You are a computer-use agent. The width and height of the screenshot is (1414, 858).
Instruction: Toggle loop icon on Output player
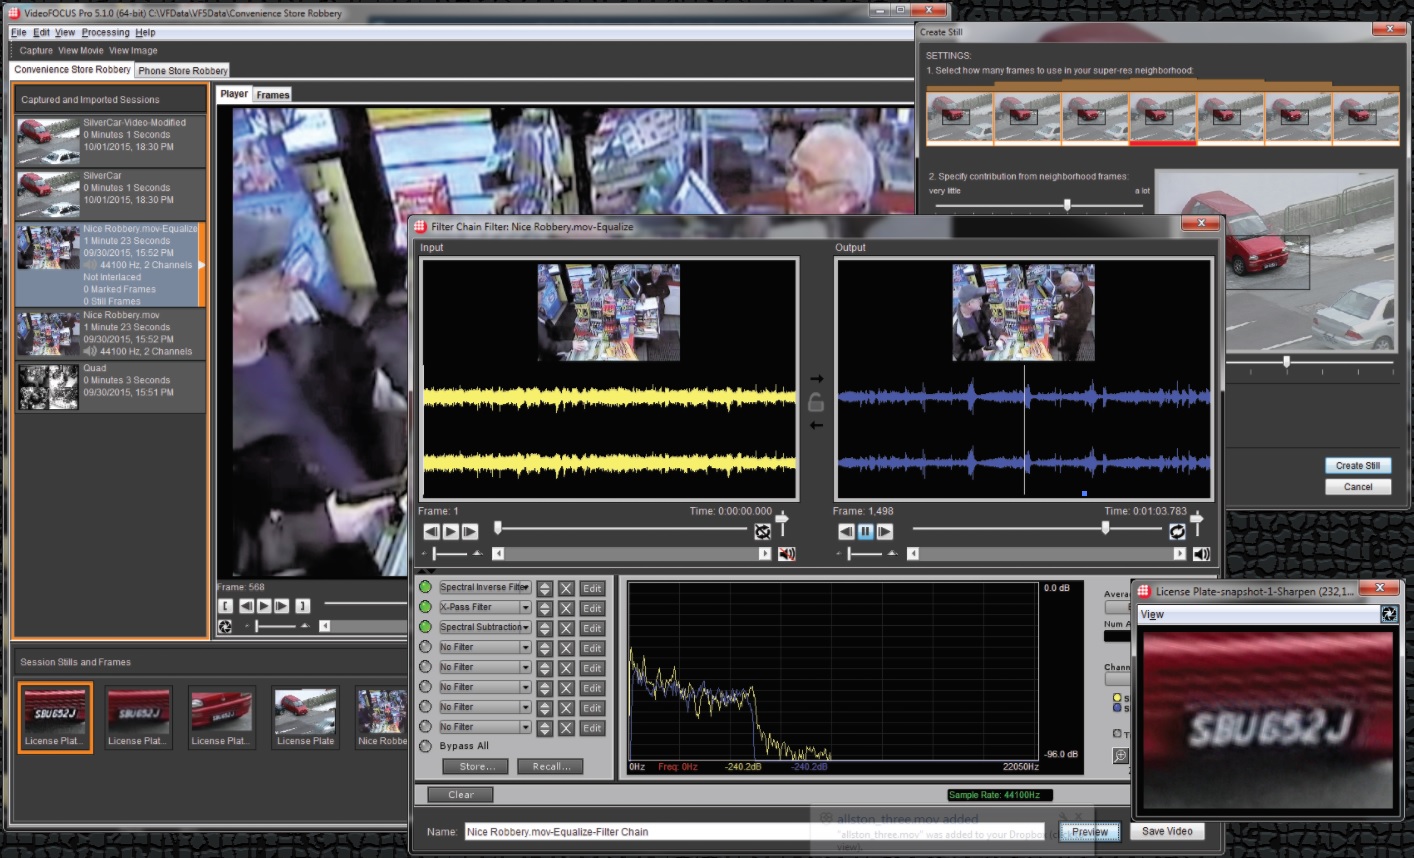pos(1178,532)
